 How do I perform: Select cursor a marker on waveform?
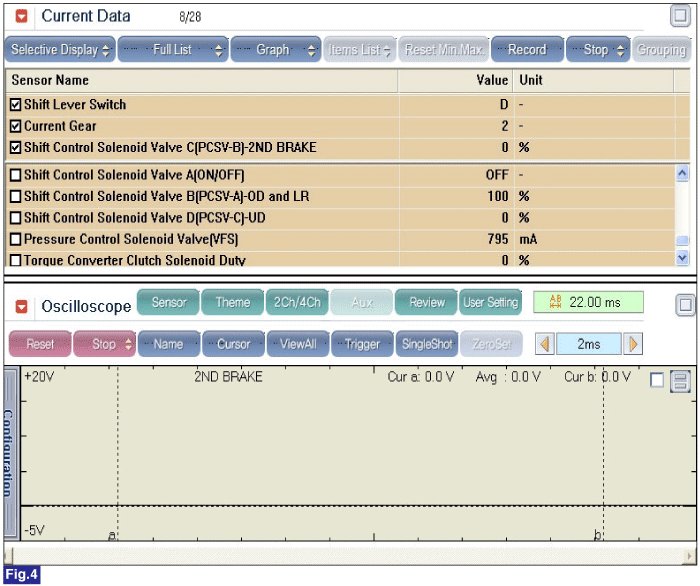(x=112, y=535)
